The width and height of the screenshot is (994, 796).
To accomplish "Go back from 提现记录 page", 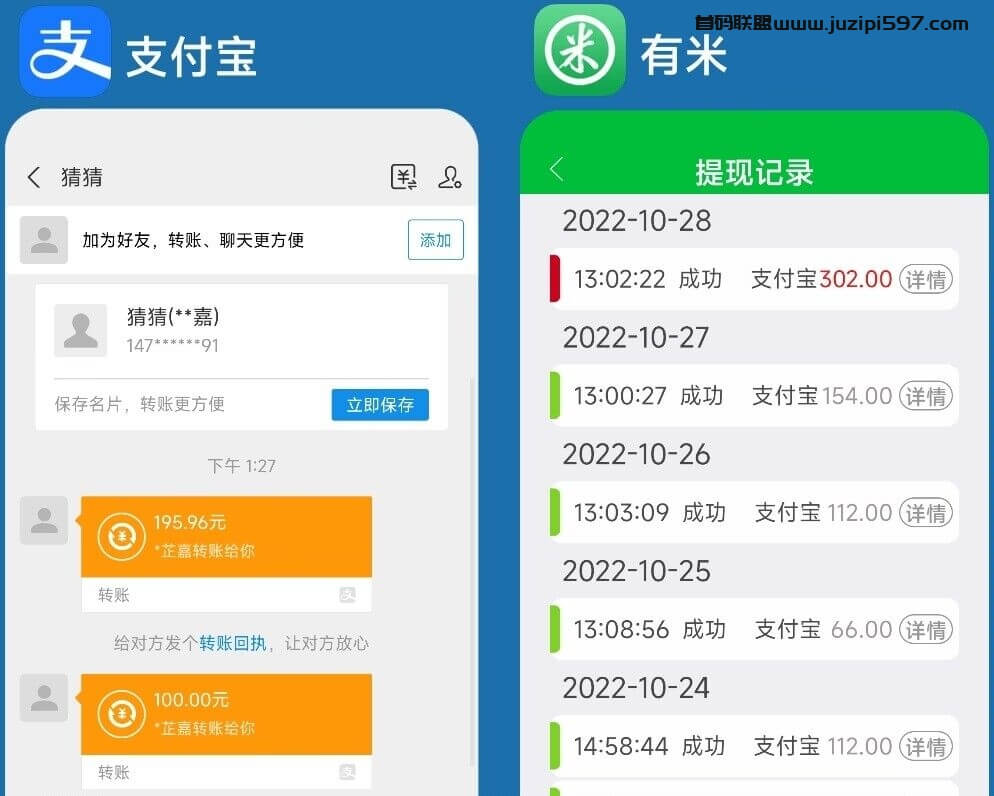I will tap(556, 169).
